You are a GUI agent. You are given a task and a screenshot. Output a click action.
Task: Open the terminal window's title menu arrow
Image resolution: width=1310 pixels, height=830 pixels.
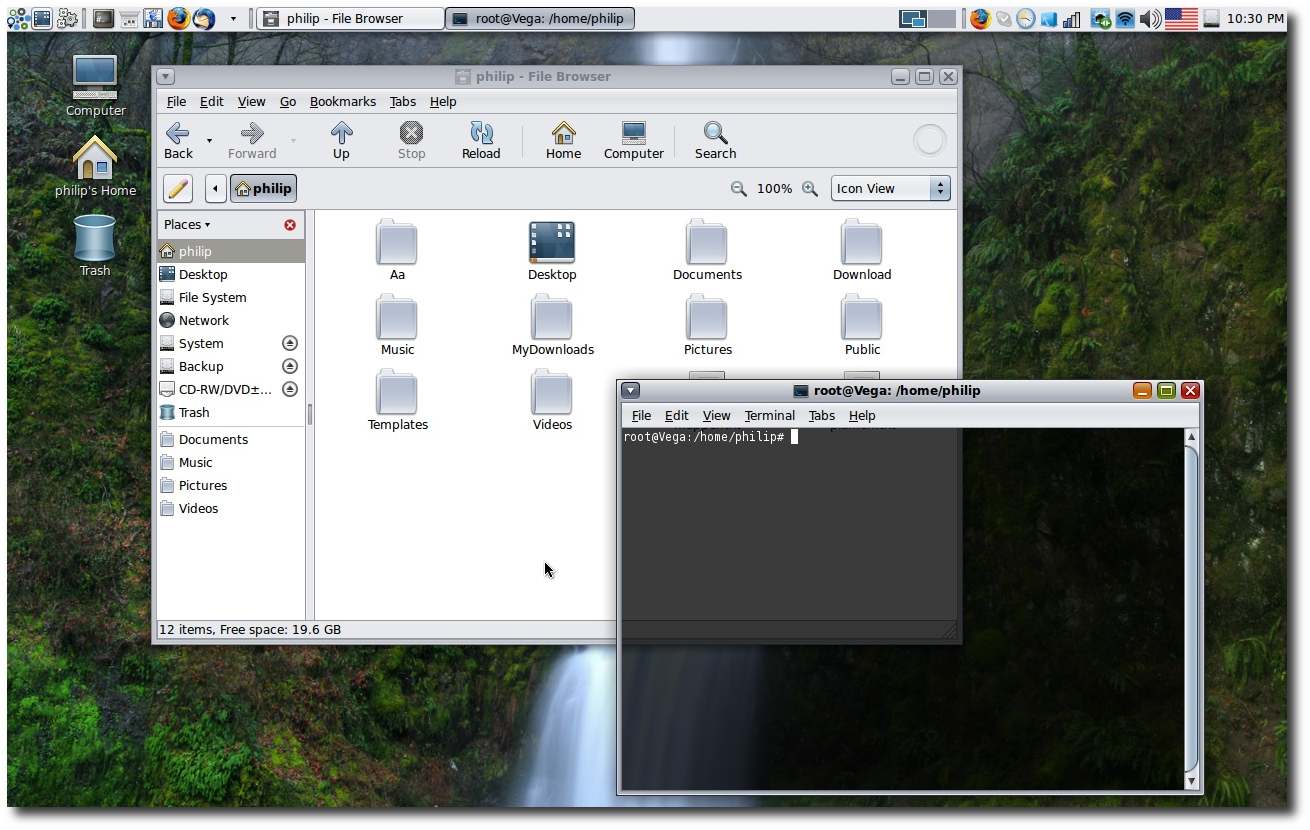click(x=631, y=390)
